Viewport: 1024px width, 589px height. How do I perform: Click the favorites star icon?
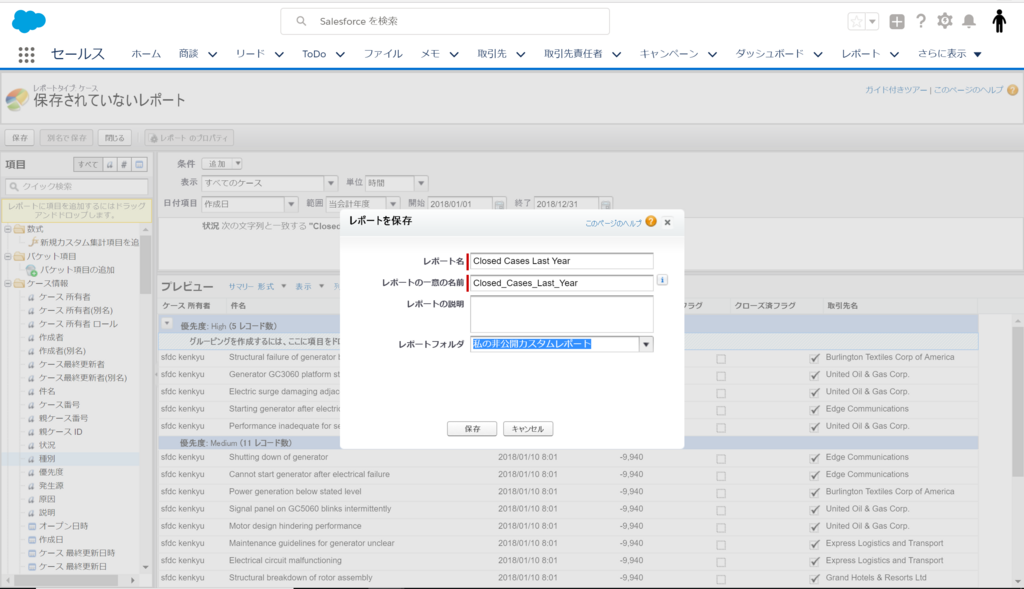coord(856,22)
